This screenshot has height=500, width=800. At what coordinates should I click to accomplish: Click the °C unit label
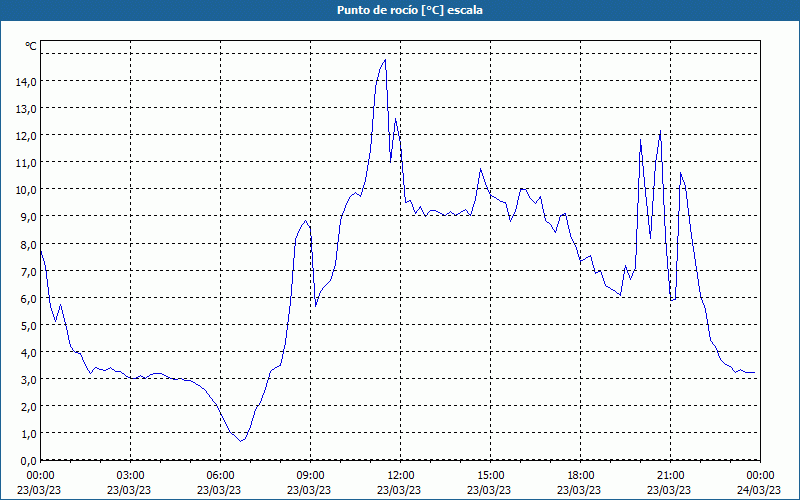tap(31, 46)
